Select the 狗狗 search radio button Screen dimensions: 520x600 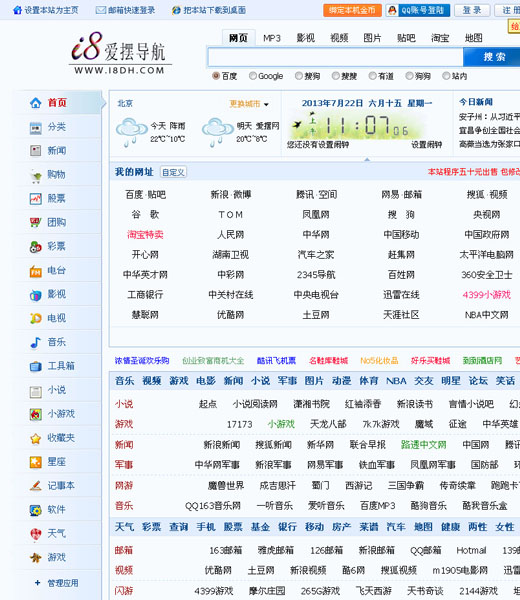pos(409,76)
